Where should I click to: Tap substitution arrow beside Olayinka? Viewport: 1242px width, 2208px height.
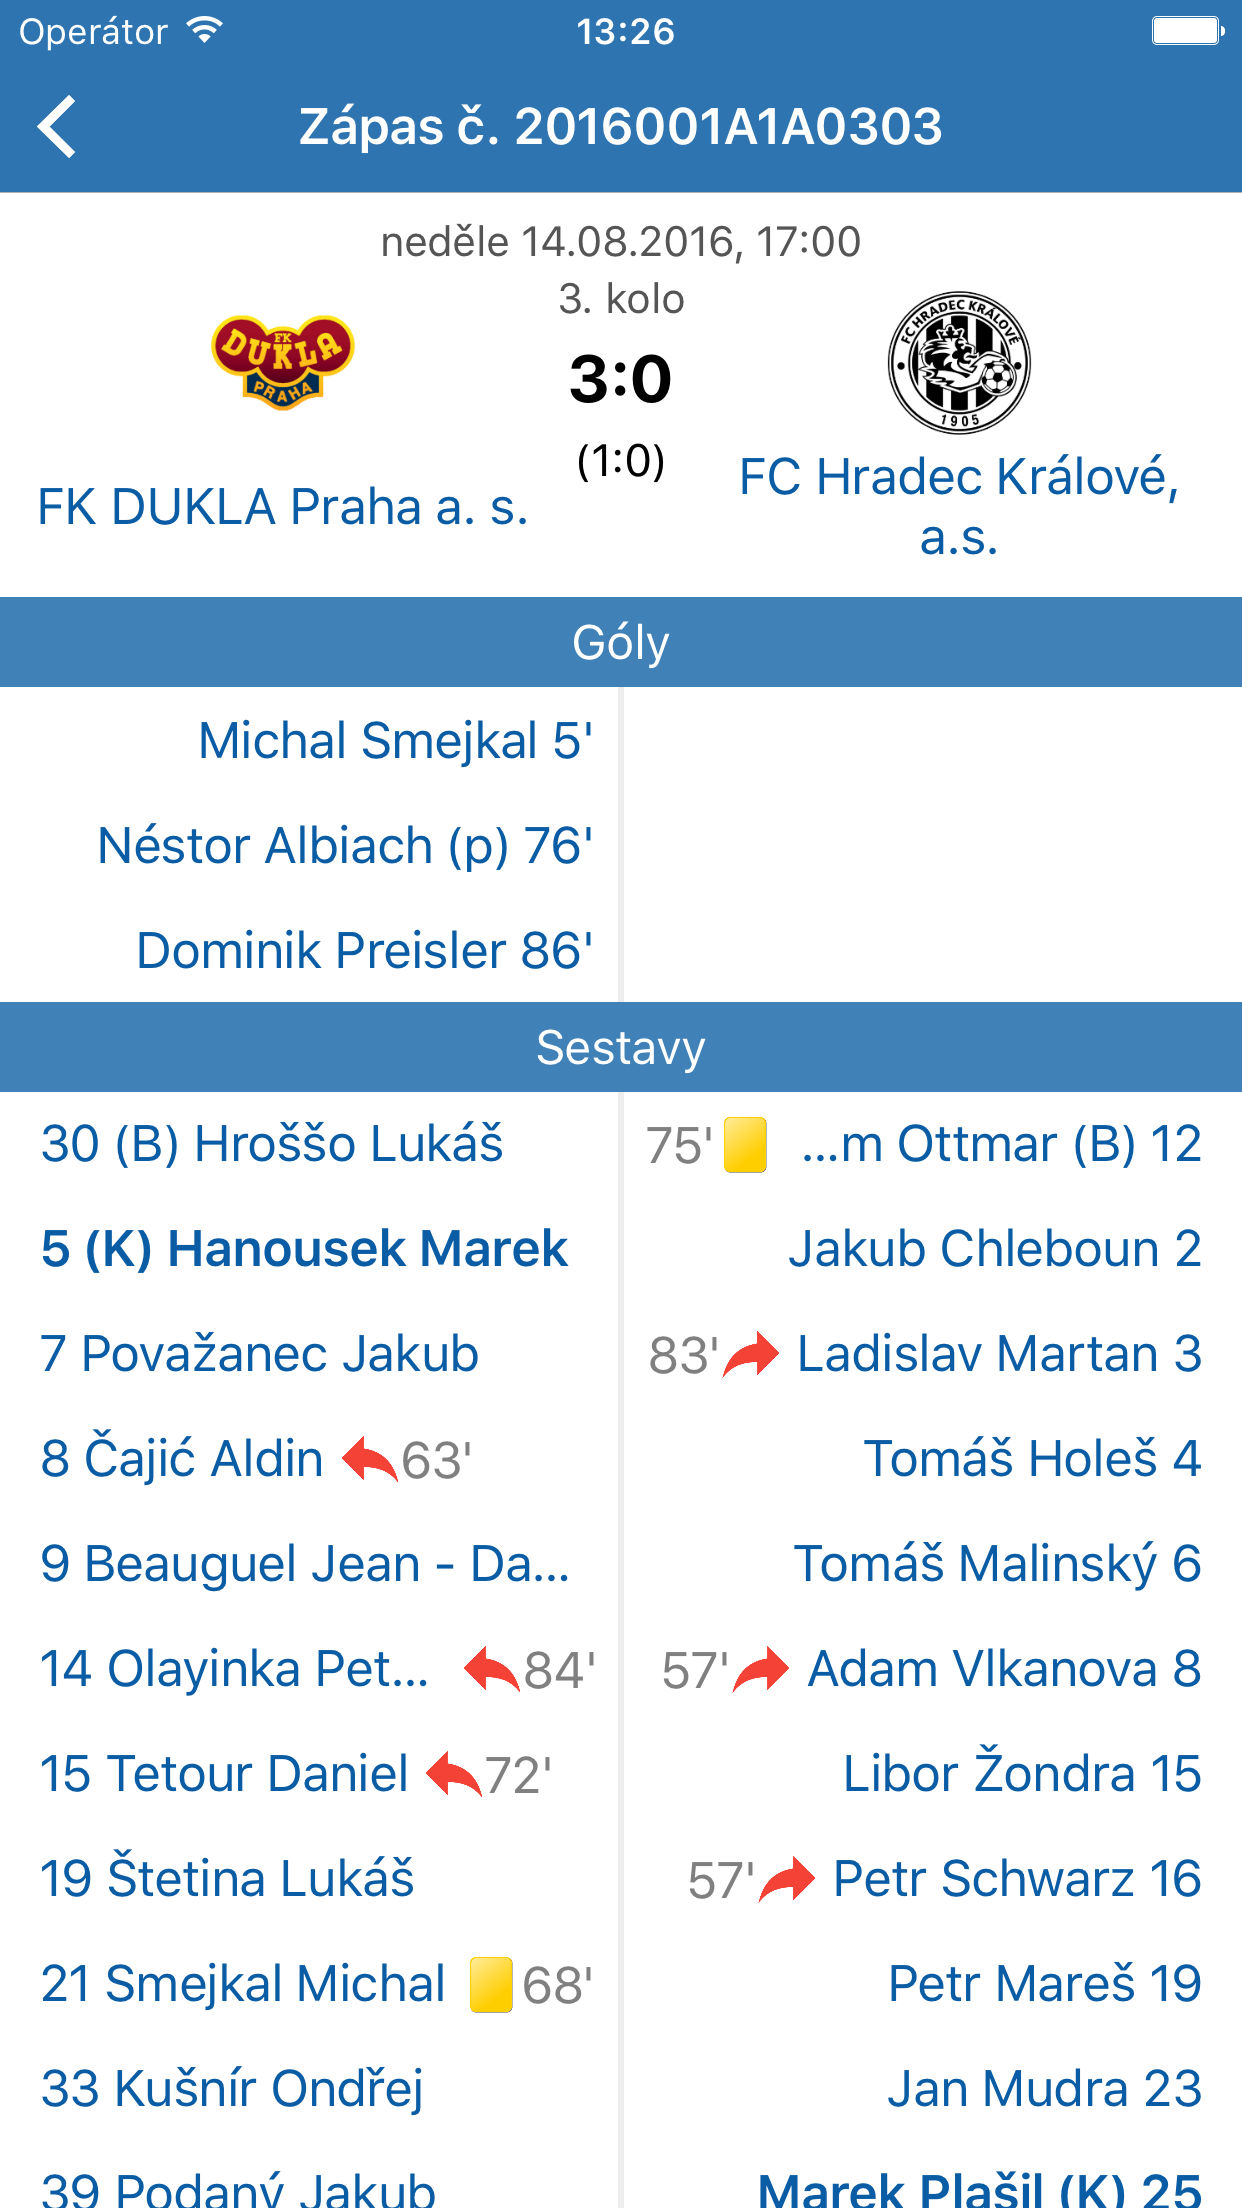[x=492, y=1670]
